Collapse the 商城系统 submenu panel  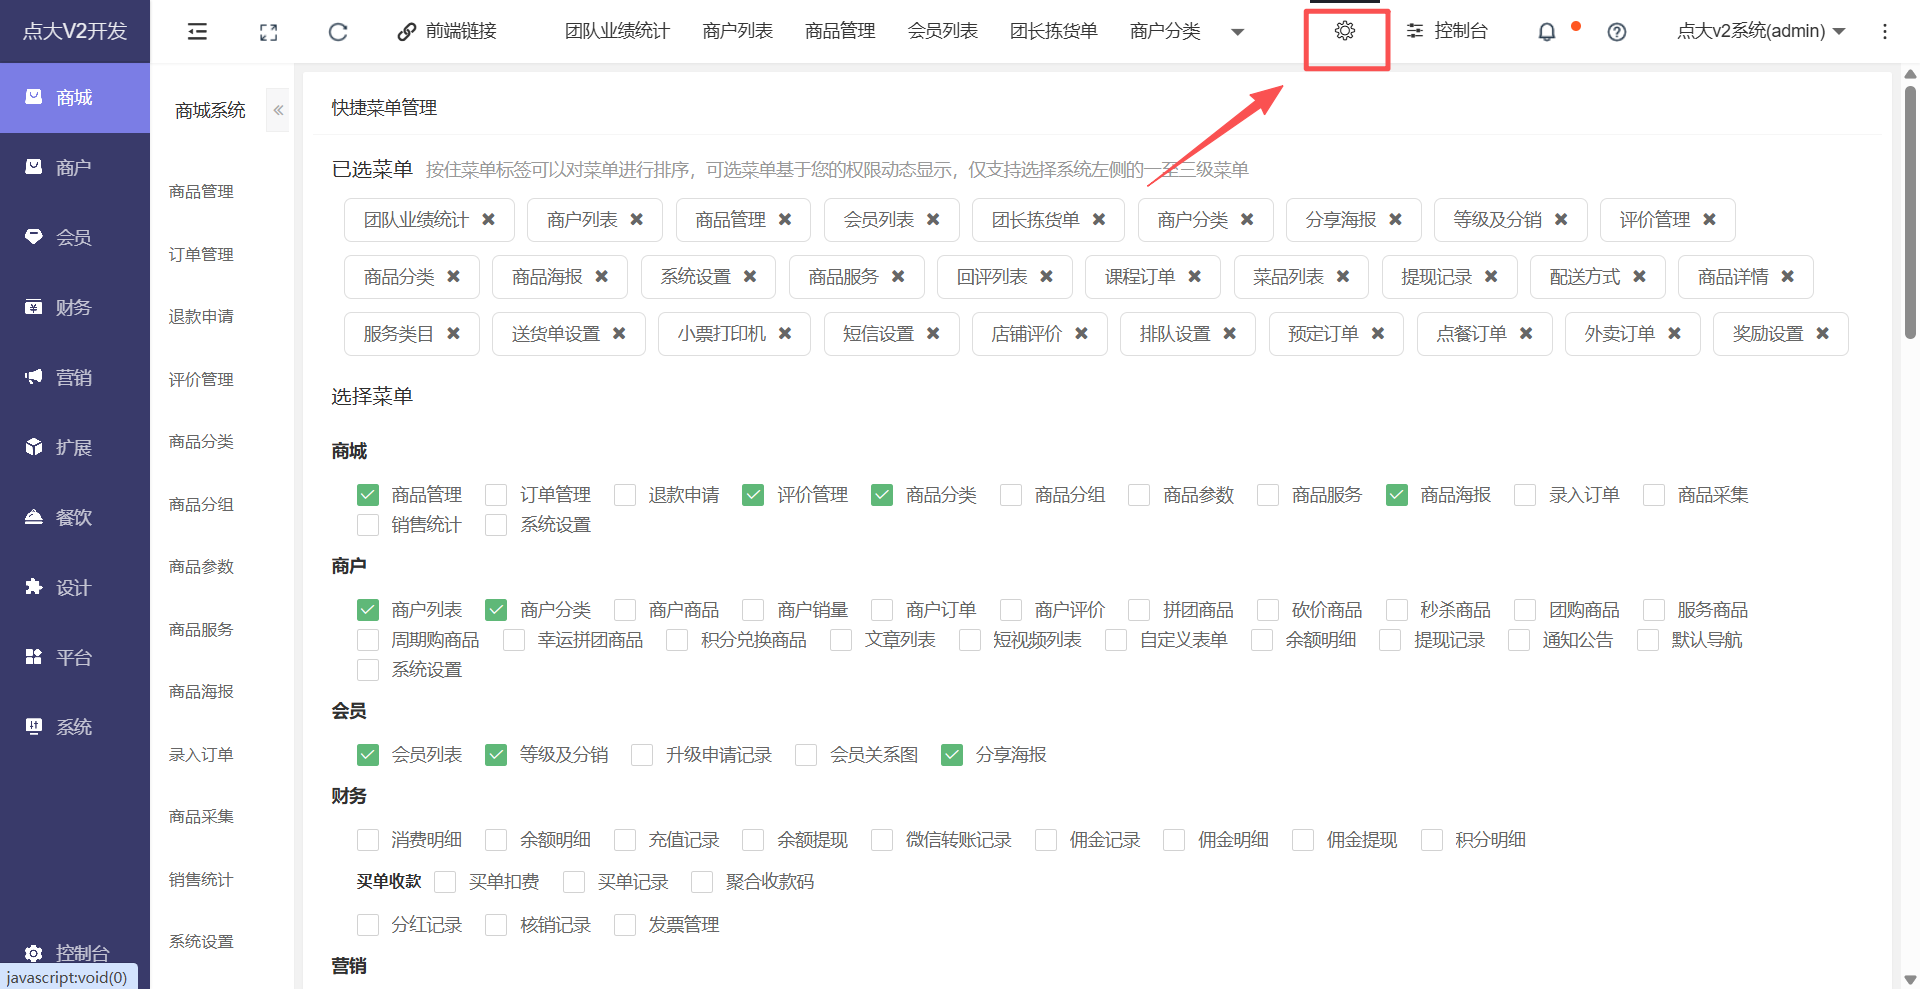(278, 110)
